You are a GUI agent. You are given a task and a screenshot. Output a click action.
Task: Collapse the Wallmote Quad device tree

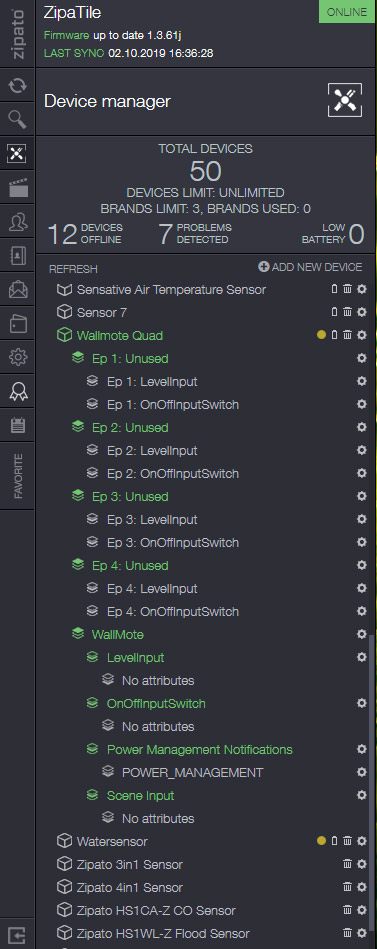pyautogui.click(x=64, y=335)
